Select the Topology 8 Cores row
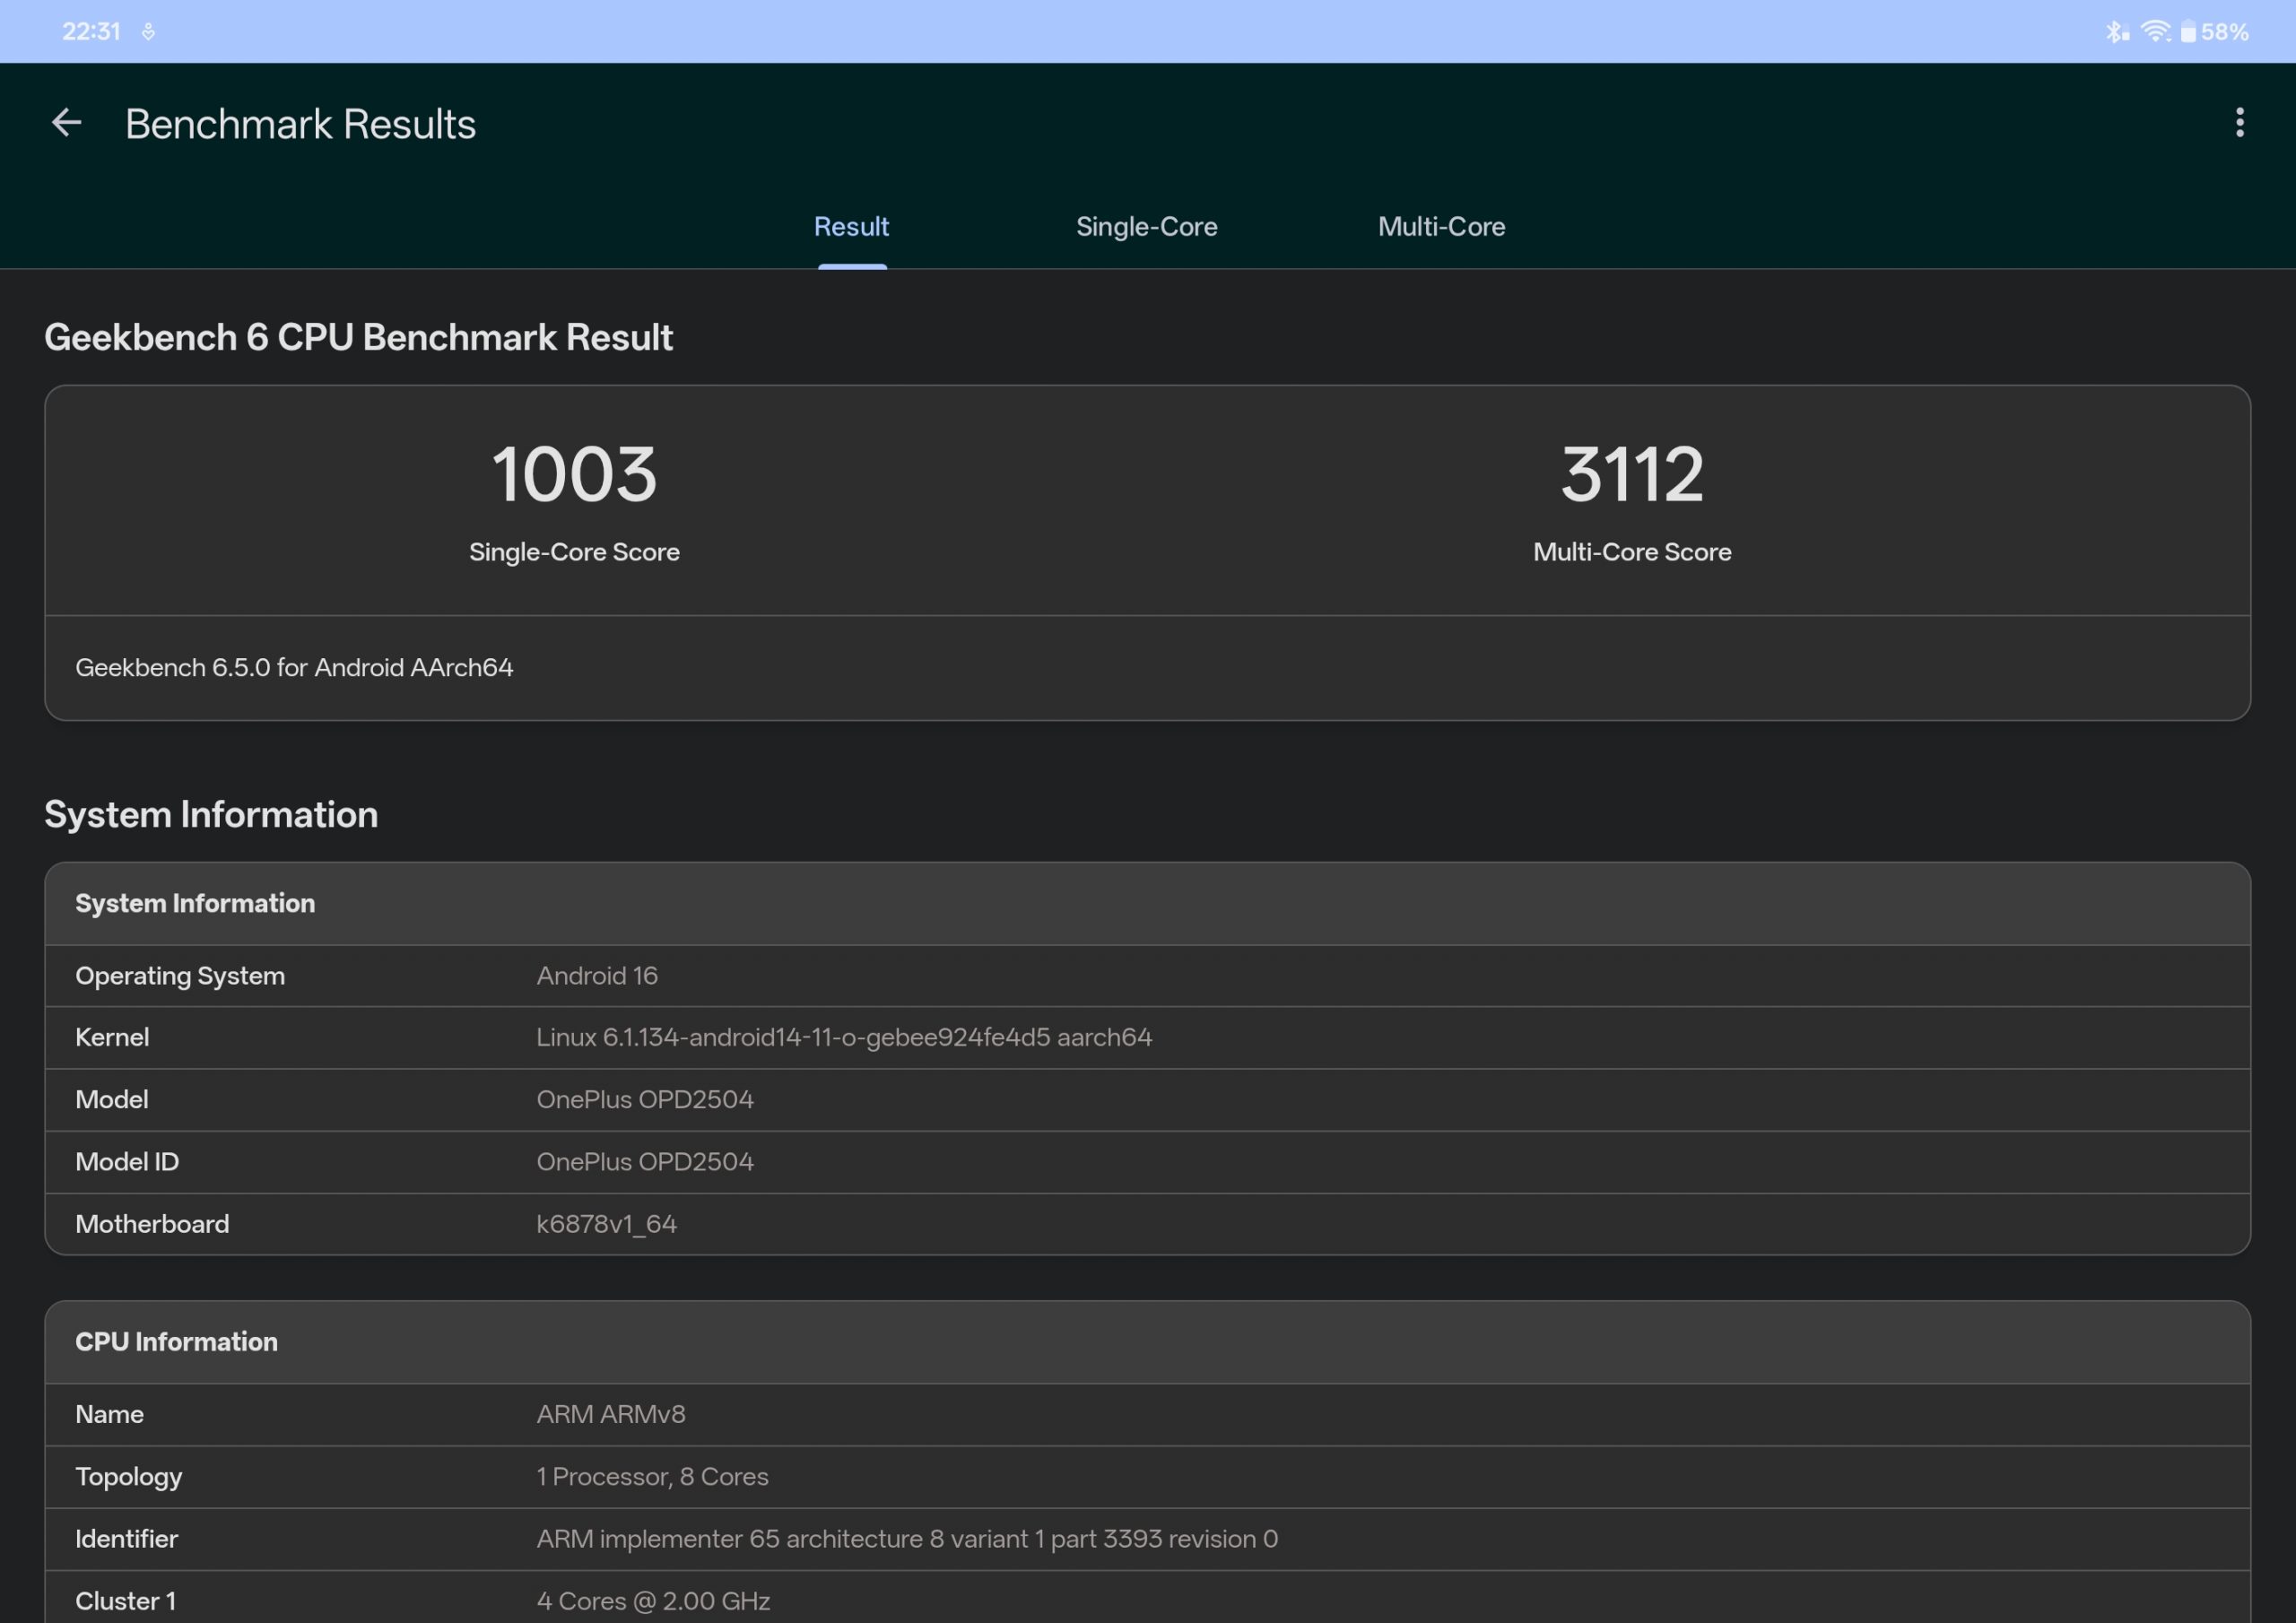Screen dimensions: 2296x1623 [652, 1477]
